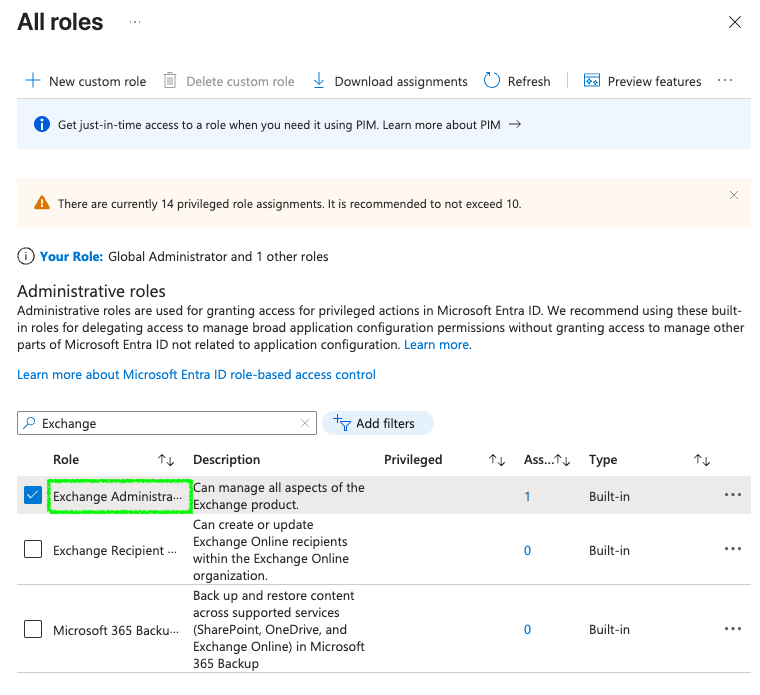Check the Microsoft 365 Backup row checkbox
The image size is (760, 695).
click(x=33, y=629)
